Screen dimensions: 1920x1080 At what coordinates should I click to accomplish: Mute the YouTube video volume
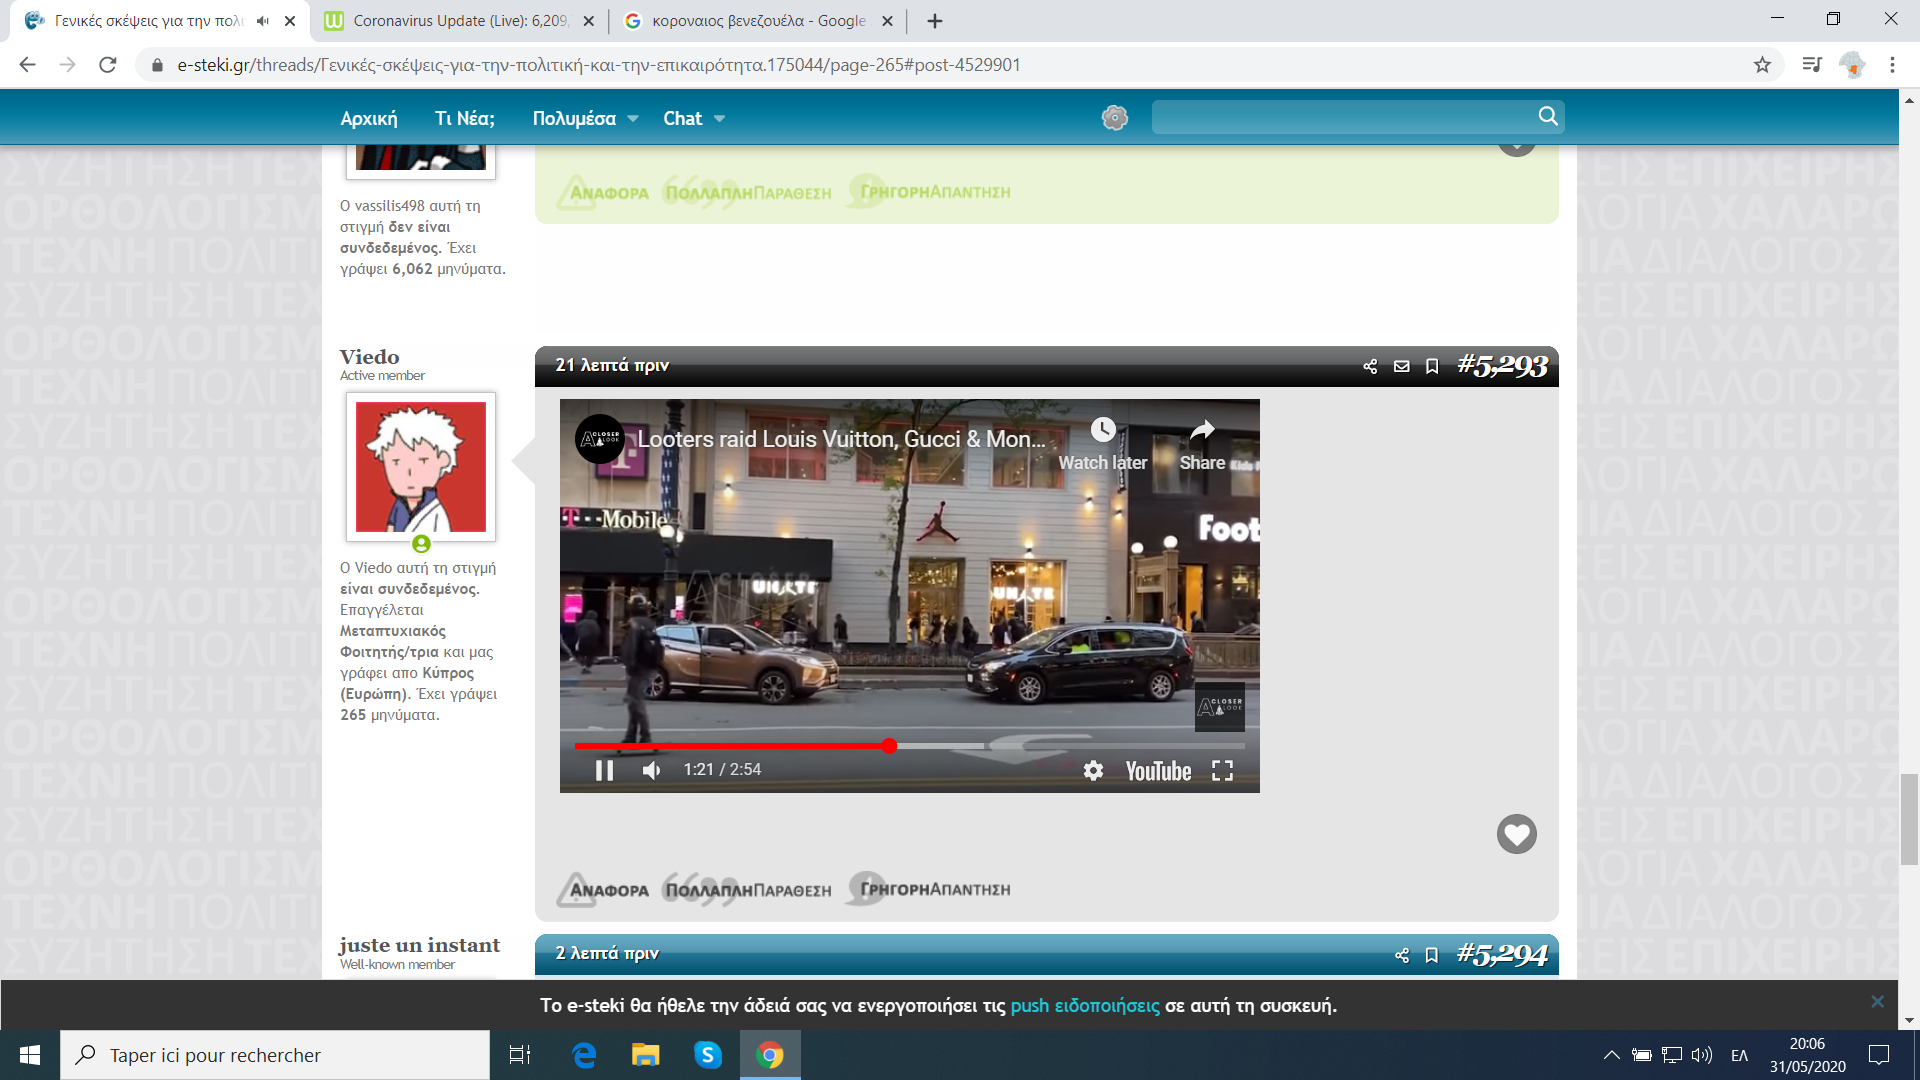651,770
